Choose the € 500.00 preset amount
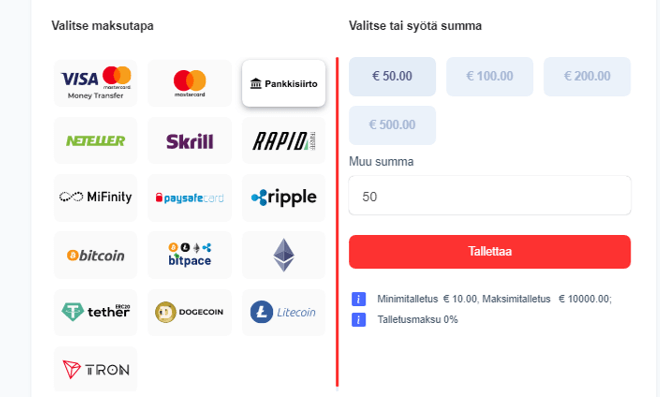 coord(392,125)
